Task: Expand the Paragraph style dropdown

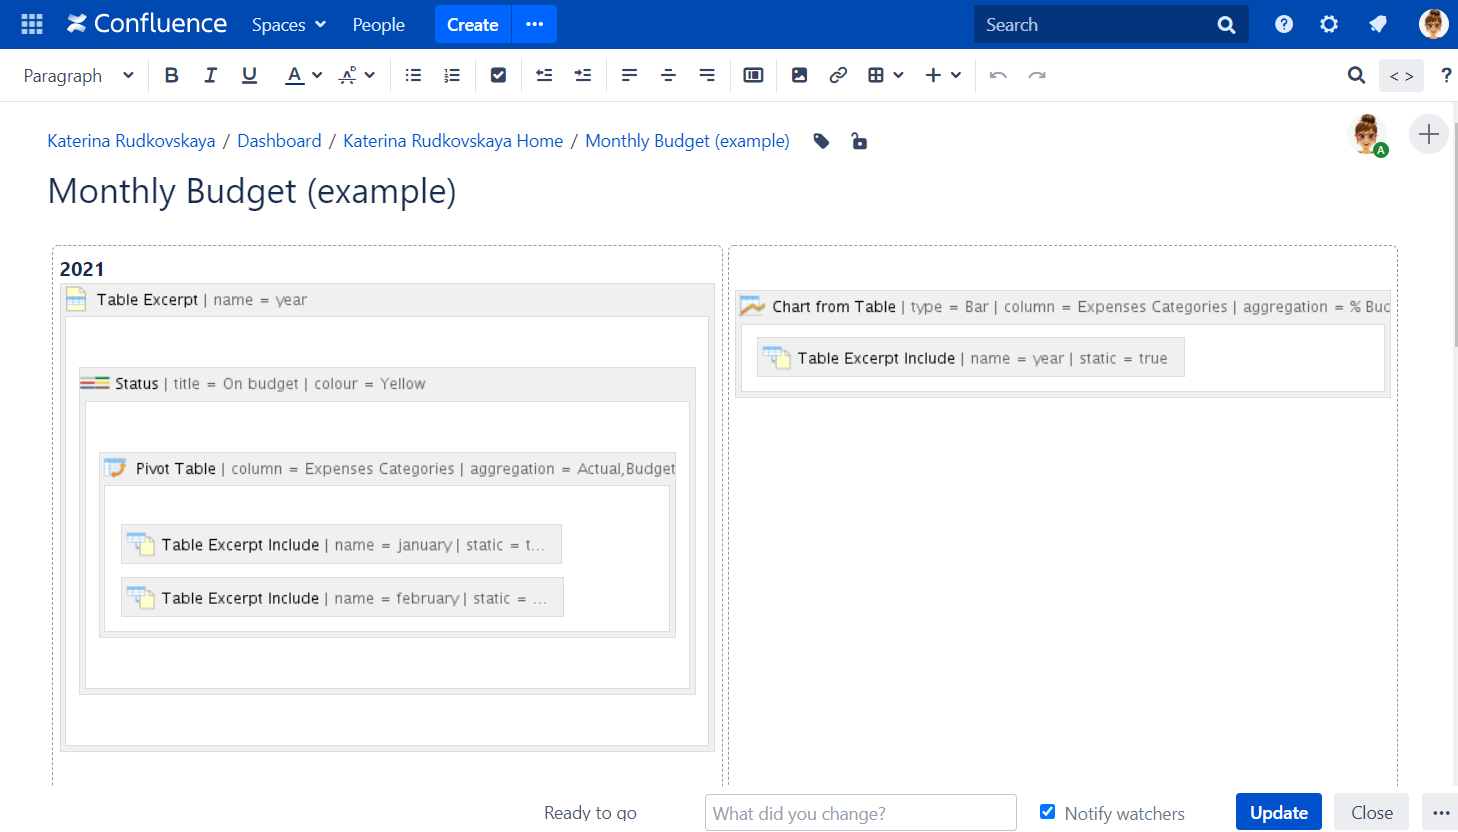Action: pos(78,75)
